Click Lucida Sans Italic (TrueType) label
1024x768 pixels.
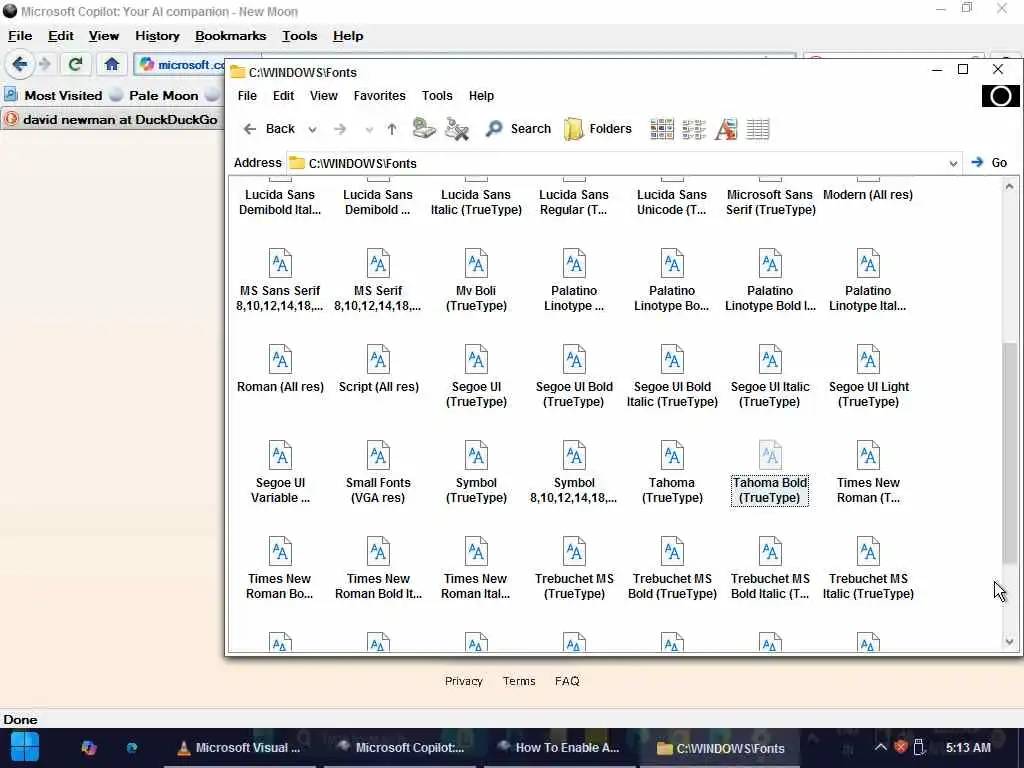476,202
